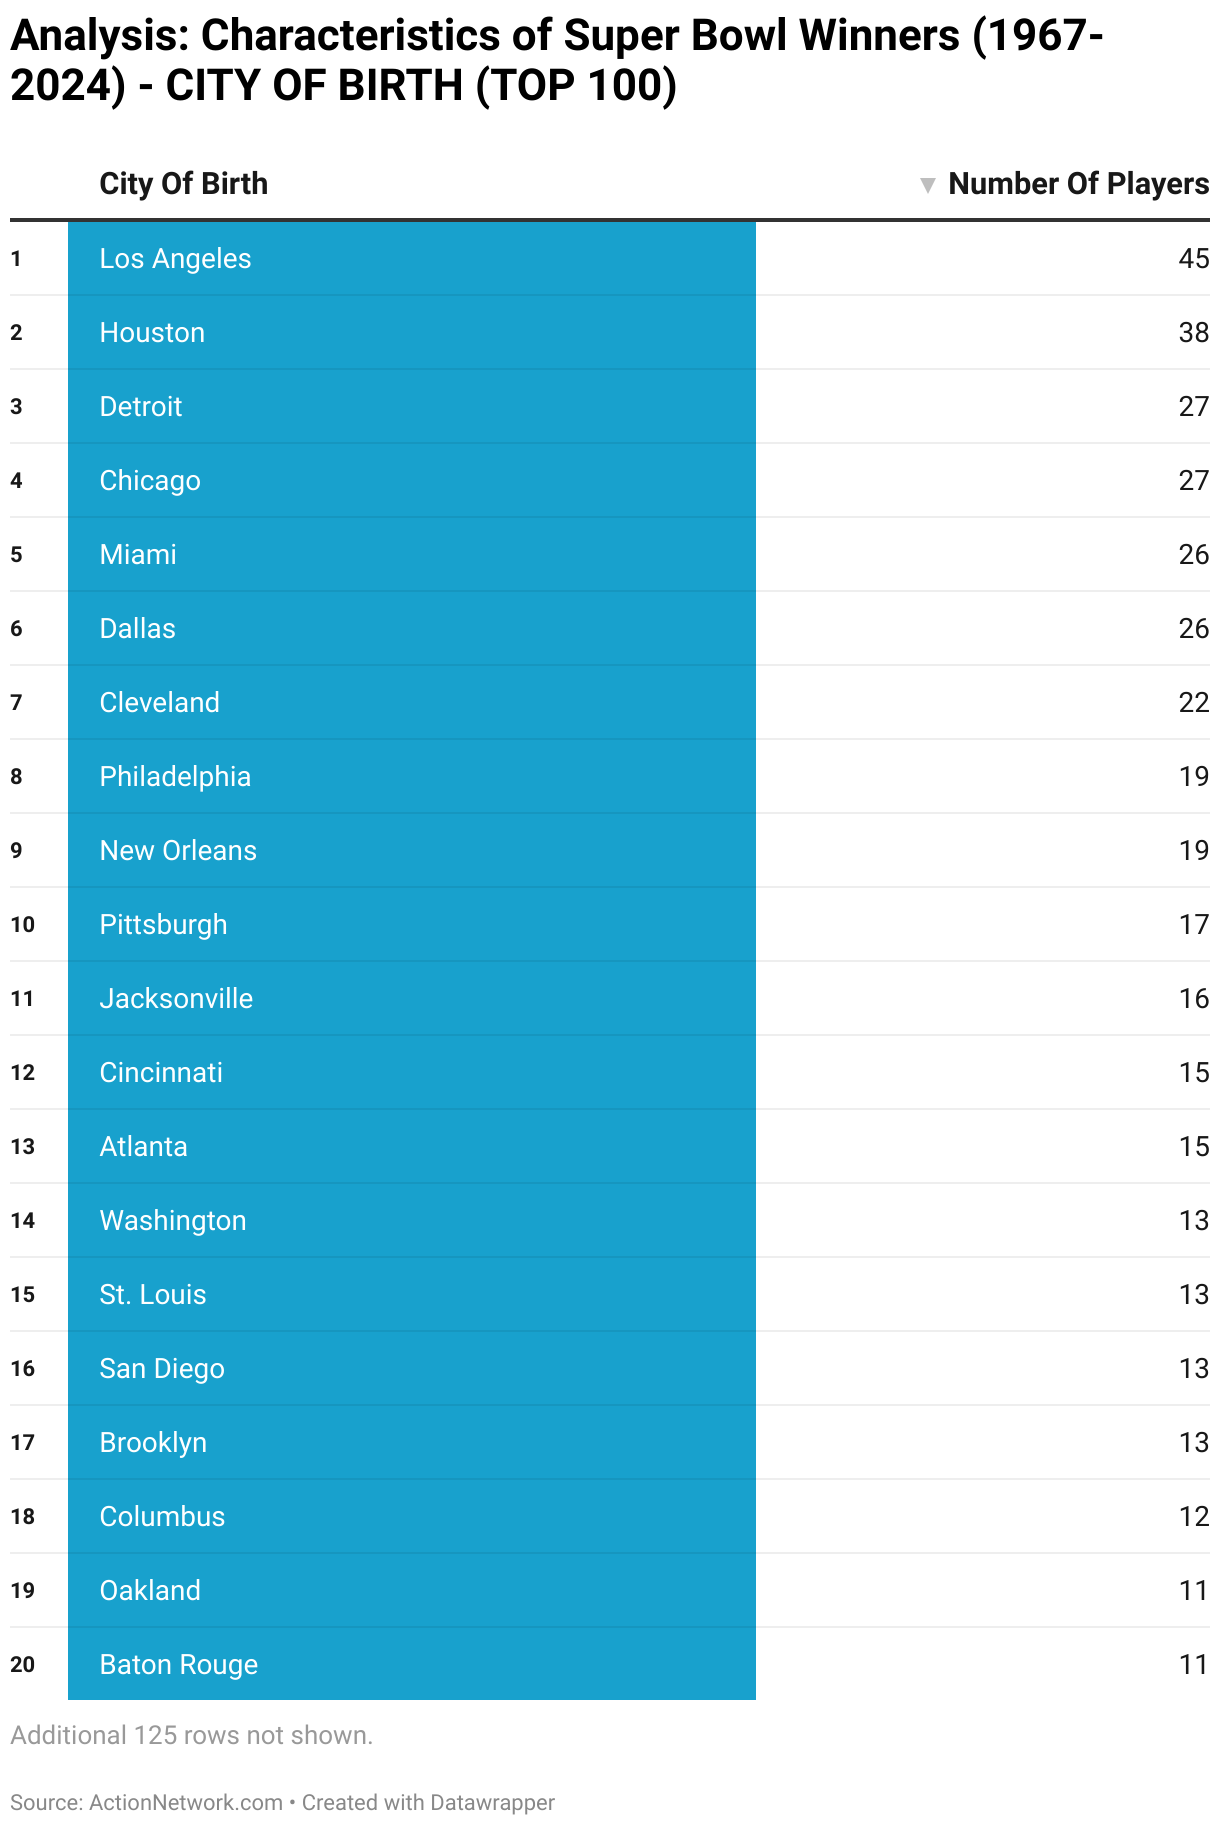The image size is (1220, 1826).
Task: Sort by the Number Of Players header
Action: pos(1078,184)
